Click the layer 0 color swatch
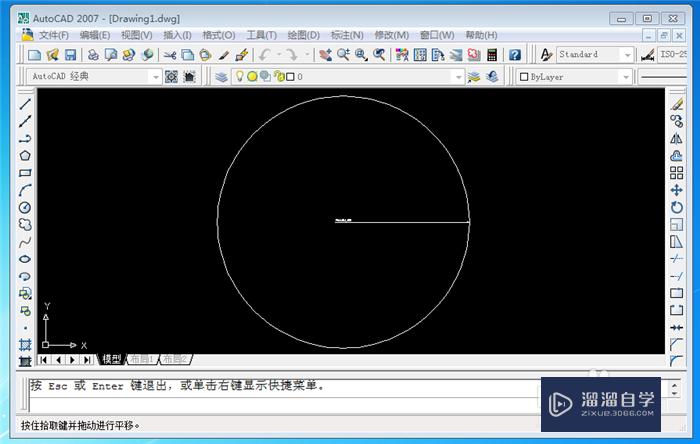 [x=290, y=77]
